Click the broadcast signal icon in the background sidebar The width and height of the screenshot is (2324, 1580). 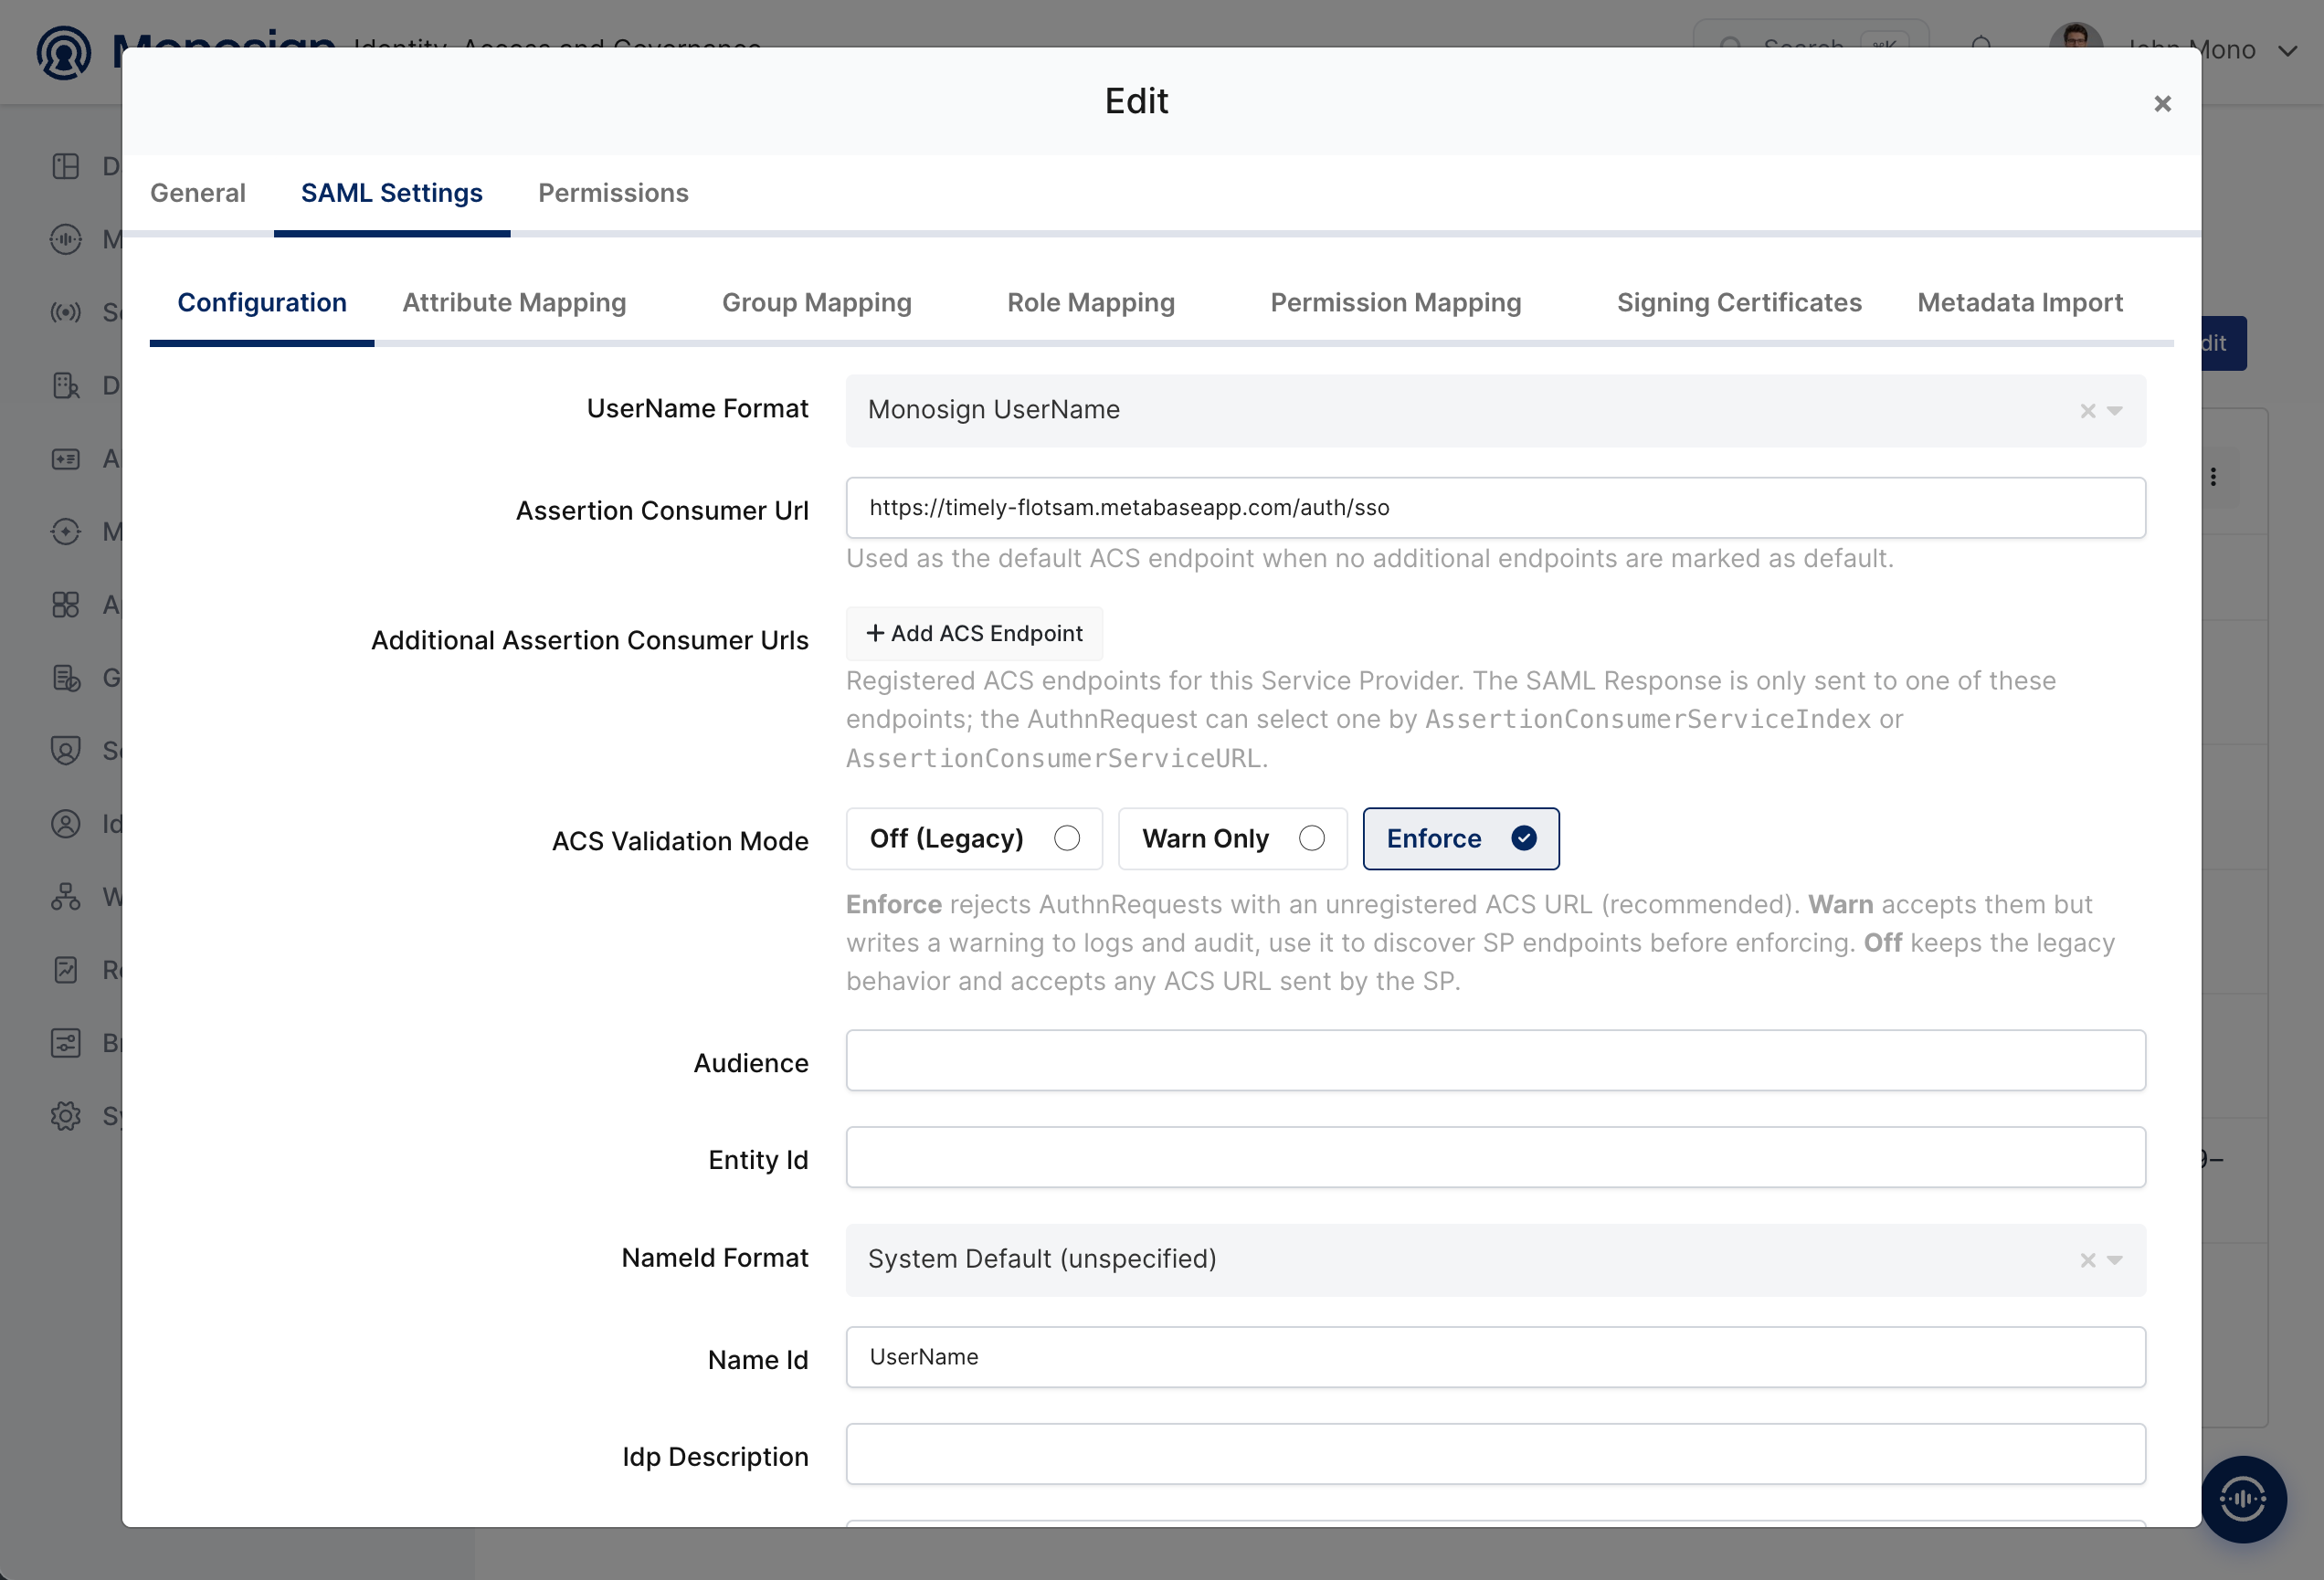[x=66, y=312]
